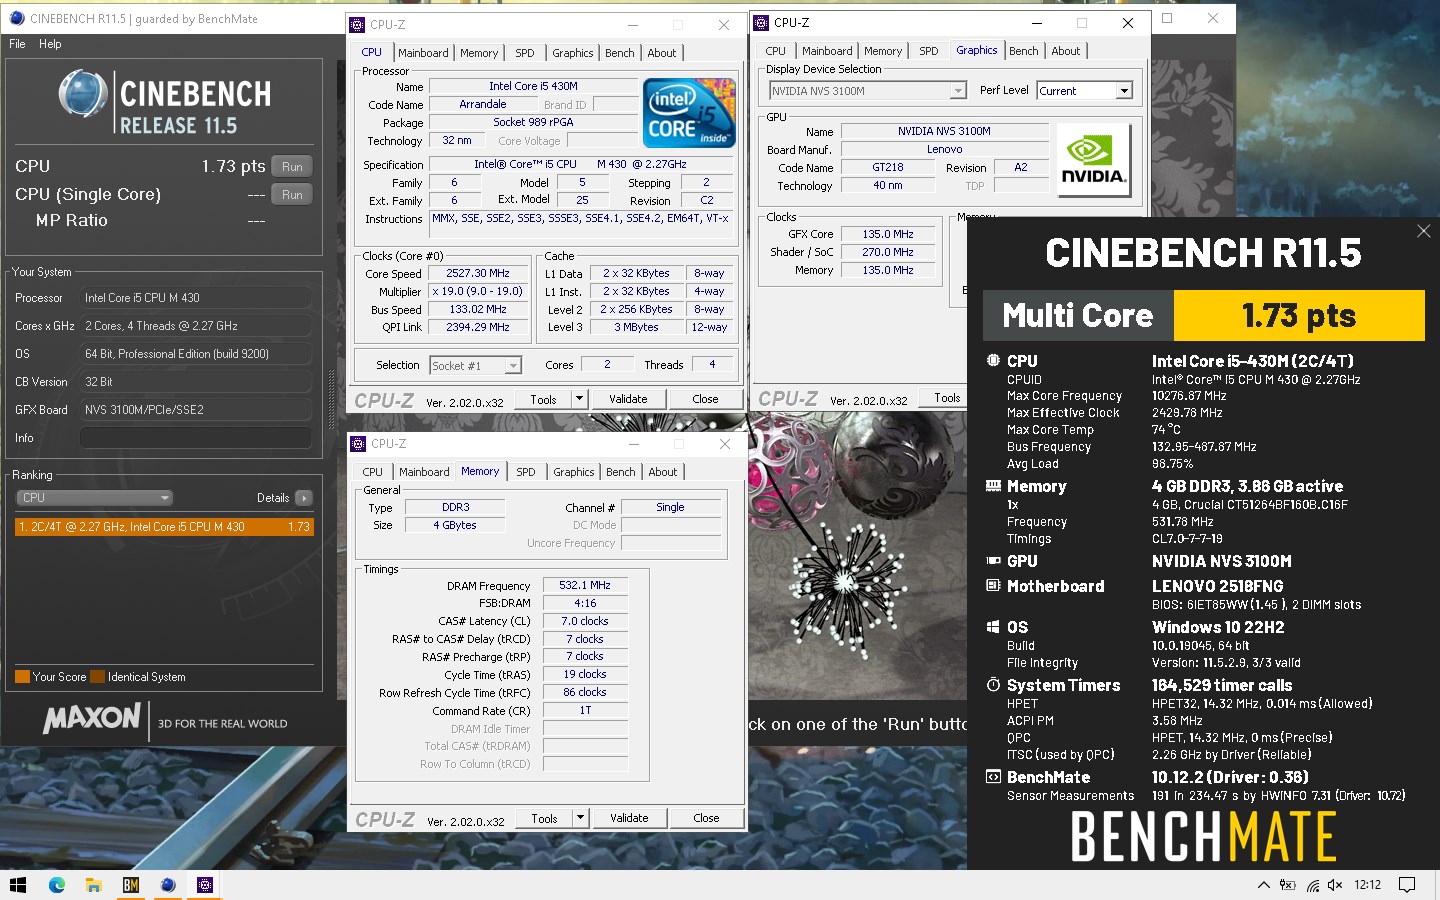Image resolution: width=1440 pixels, height=900 pixels.
Task: Click the Details arrow button in Ranking
Action: click(x=304, y=498)
